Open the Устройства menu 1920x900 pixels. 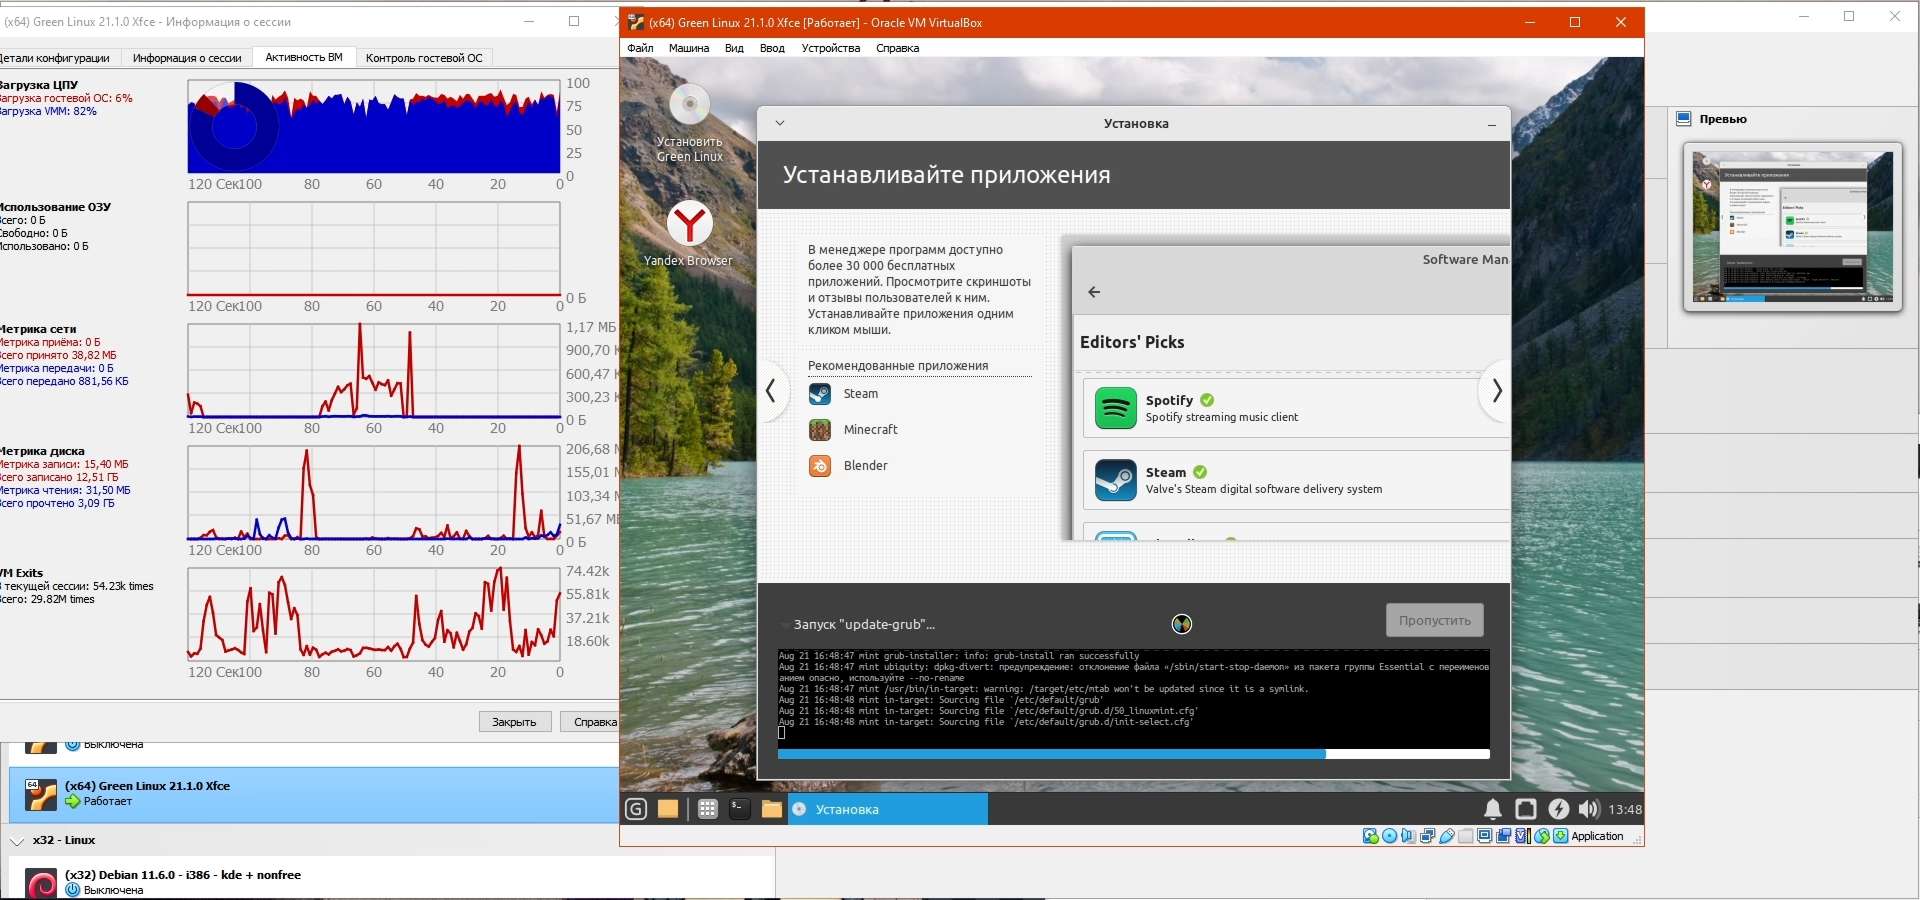click(830, 48)
